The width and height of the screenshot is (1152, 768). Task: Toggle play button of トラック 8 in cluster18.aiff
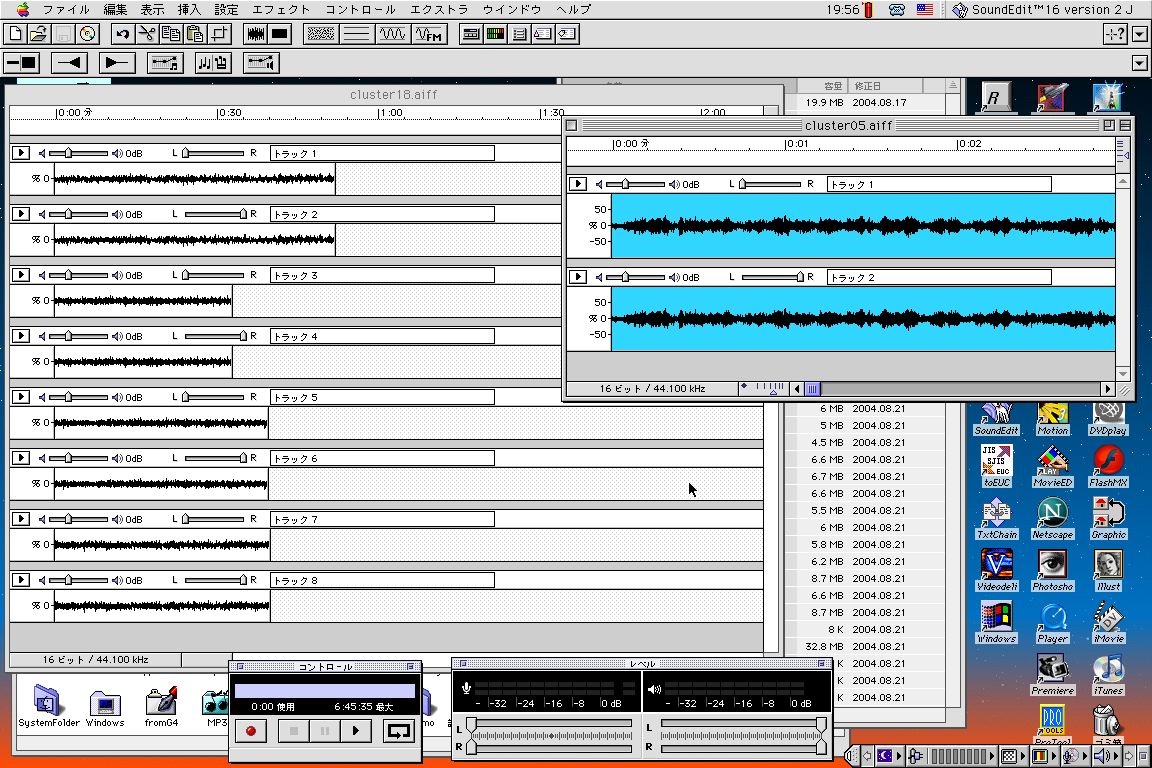21,580
